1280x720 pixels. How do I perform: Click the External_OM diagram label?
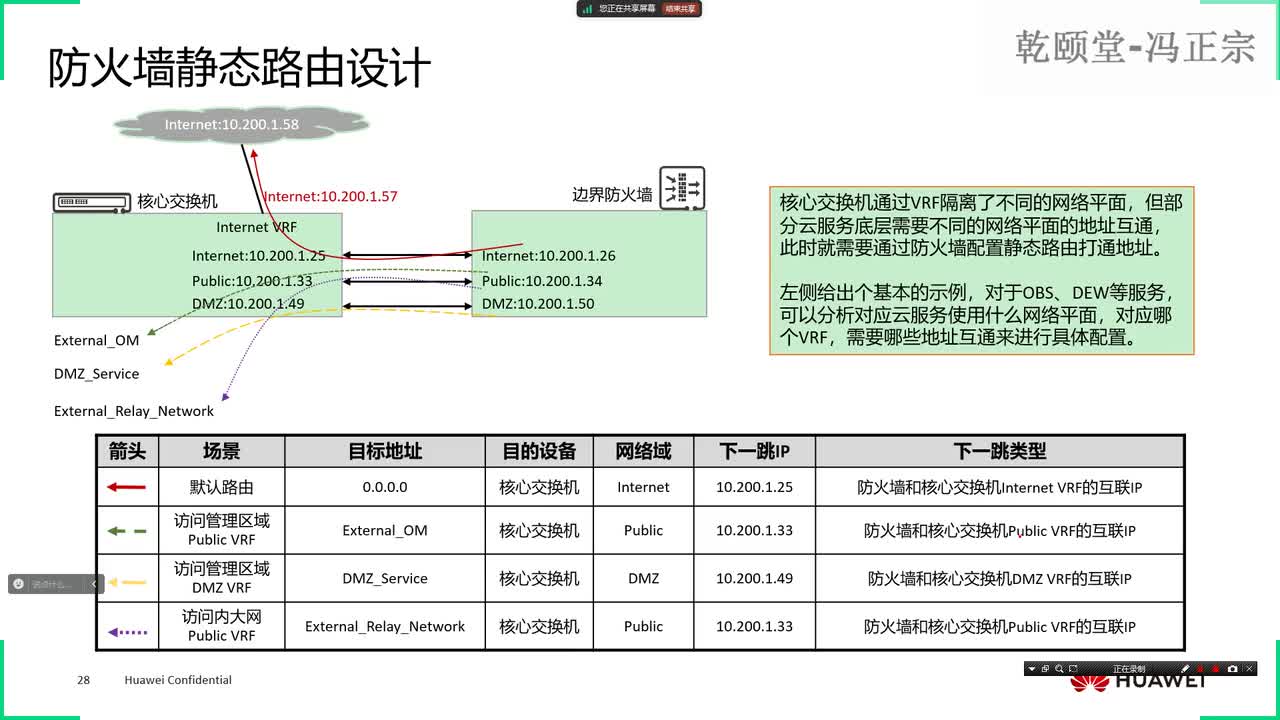(97, 341)
